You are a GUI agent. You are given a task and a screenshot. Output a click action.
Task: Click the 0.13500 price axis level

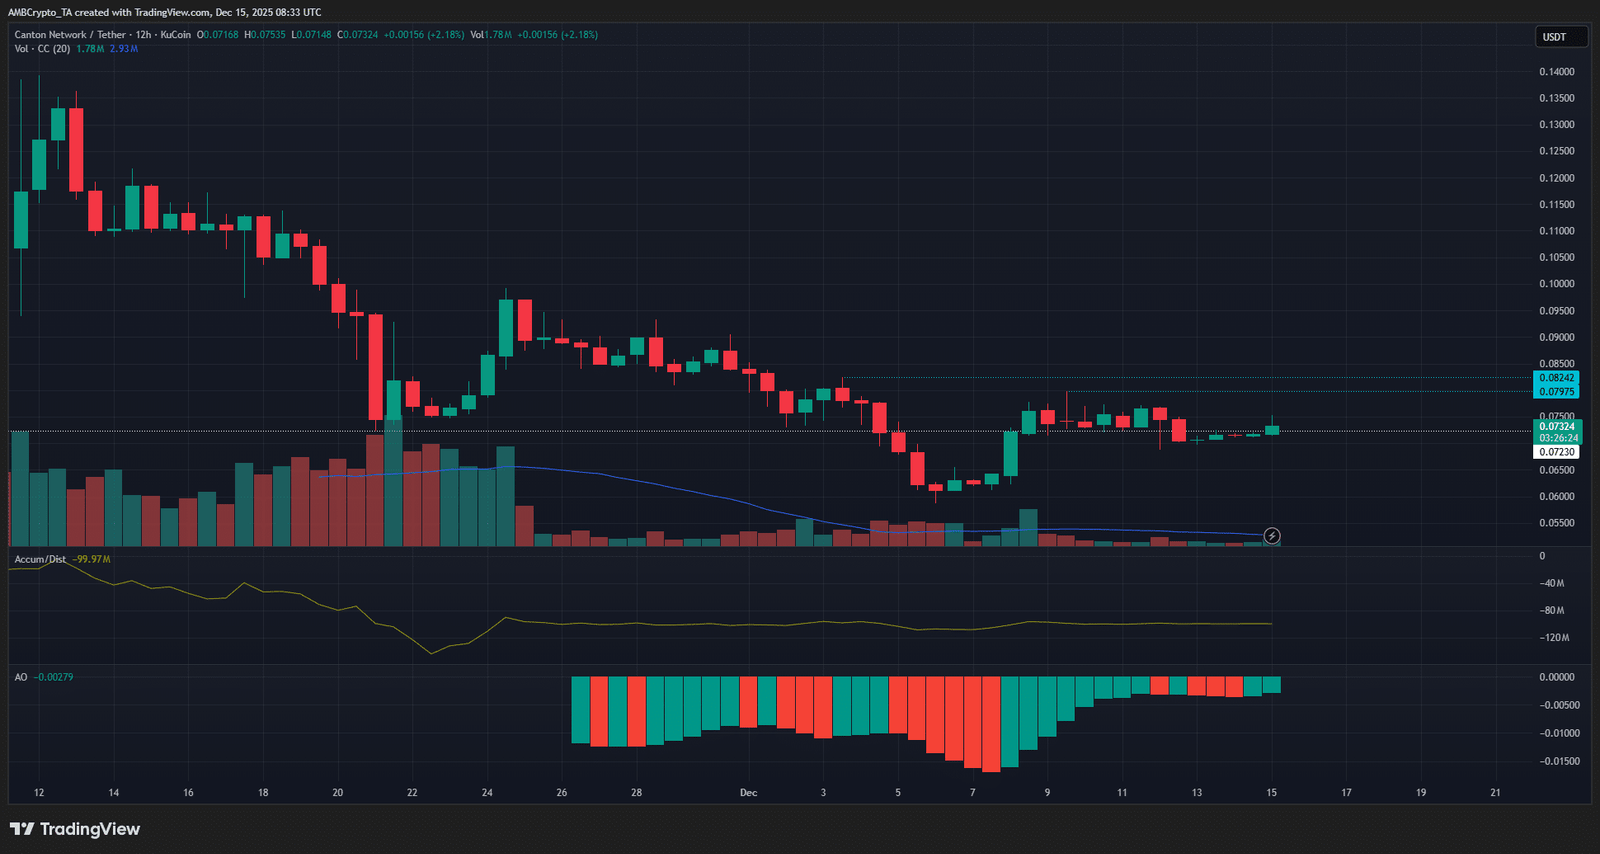(x=1556, y=99)
